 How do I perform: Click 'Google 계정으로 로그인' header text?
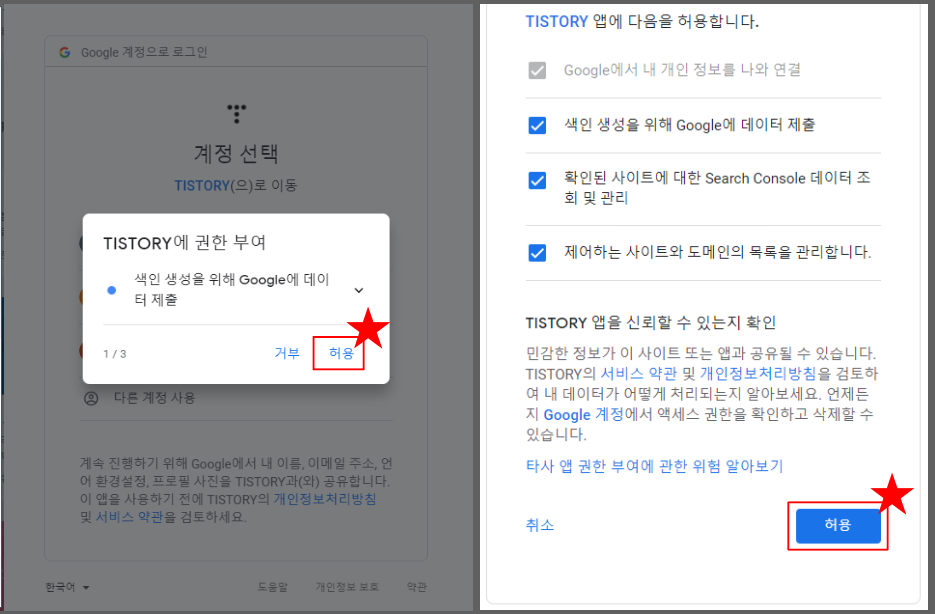point(144,52)
